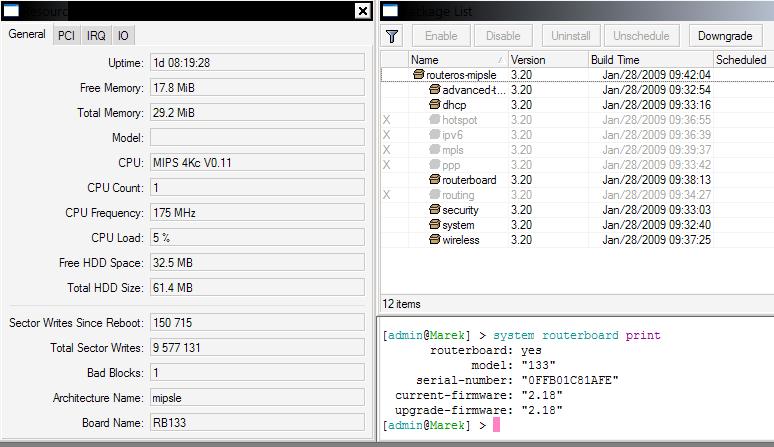The image size is (774, 447).
Task: Click the filter funnel icon in Package List
Action: point(392,36)
